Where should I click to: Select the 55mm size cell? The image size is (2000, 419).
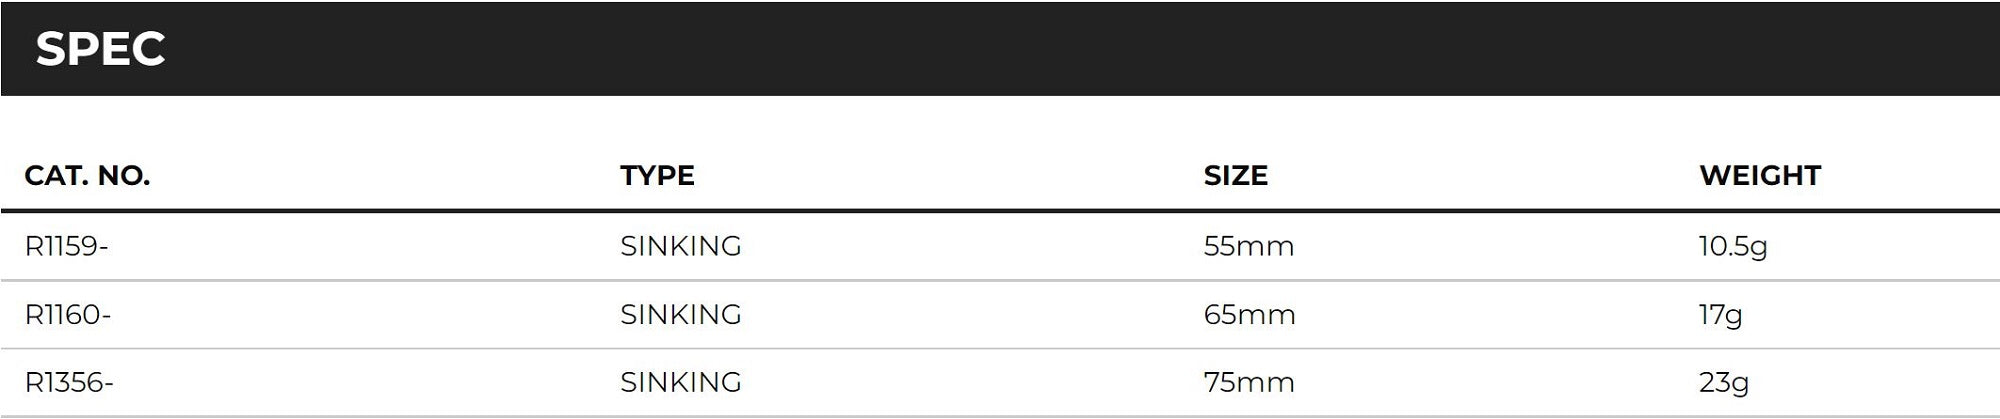point(1248,246)
